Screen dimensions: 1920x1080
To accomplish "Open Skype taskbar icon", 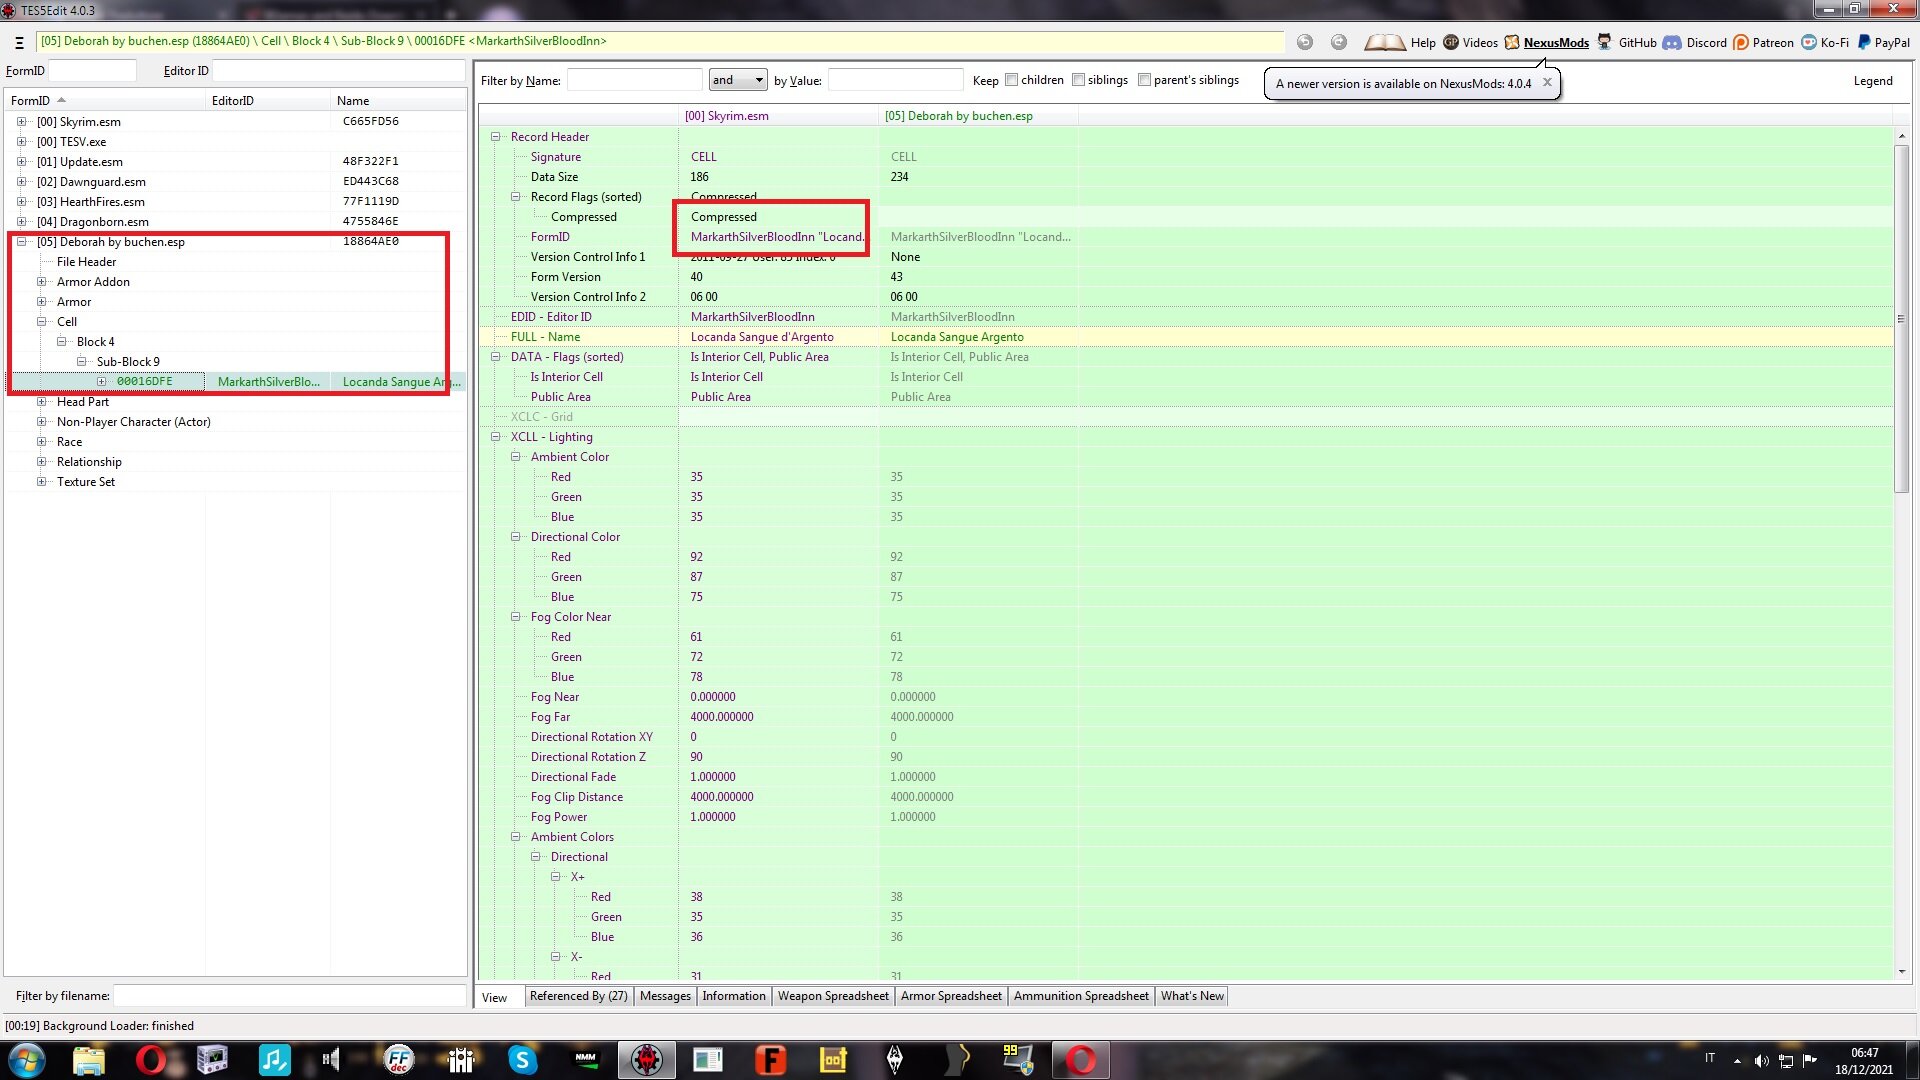I will (x=522, y=1060).
